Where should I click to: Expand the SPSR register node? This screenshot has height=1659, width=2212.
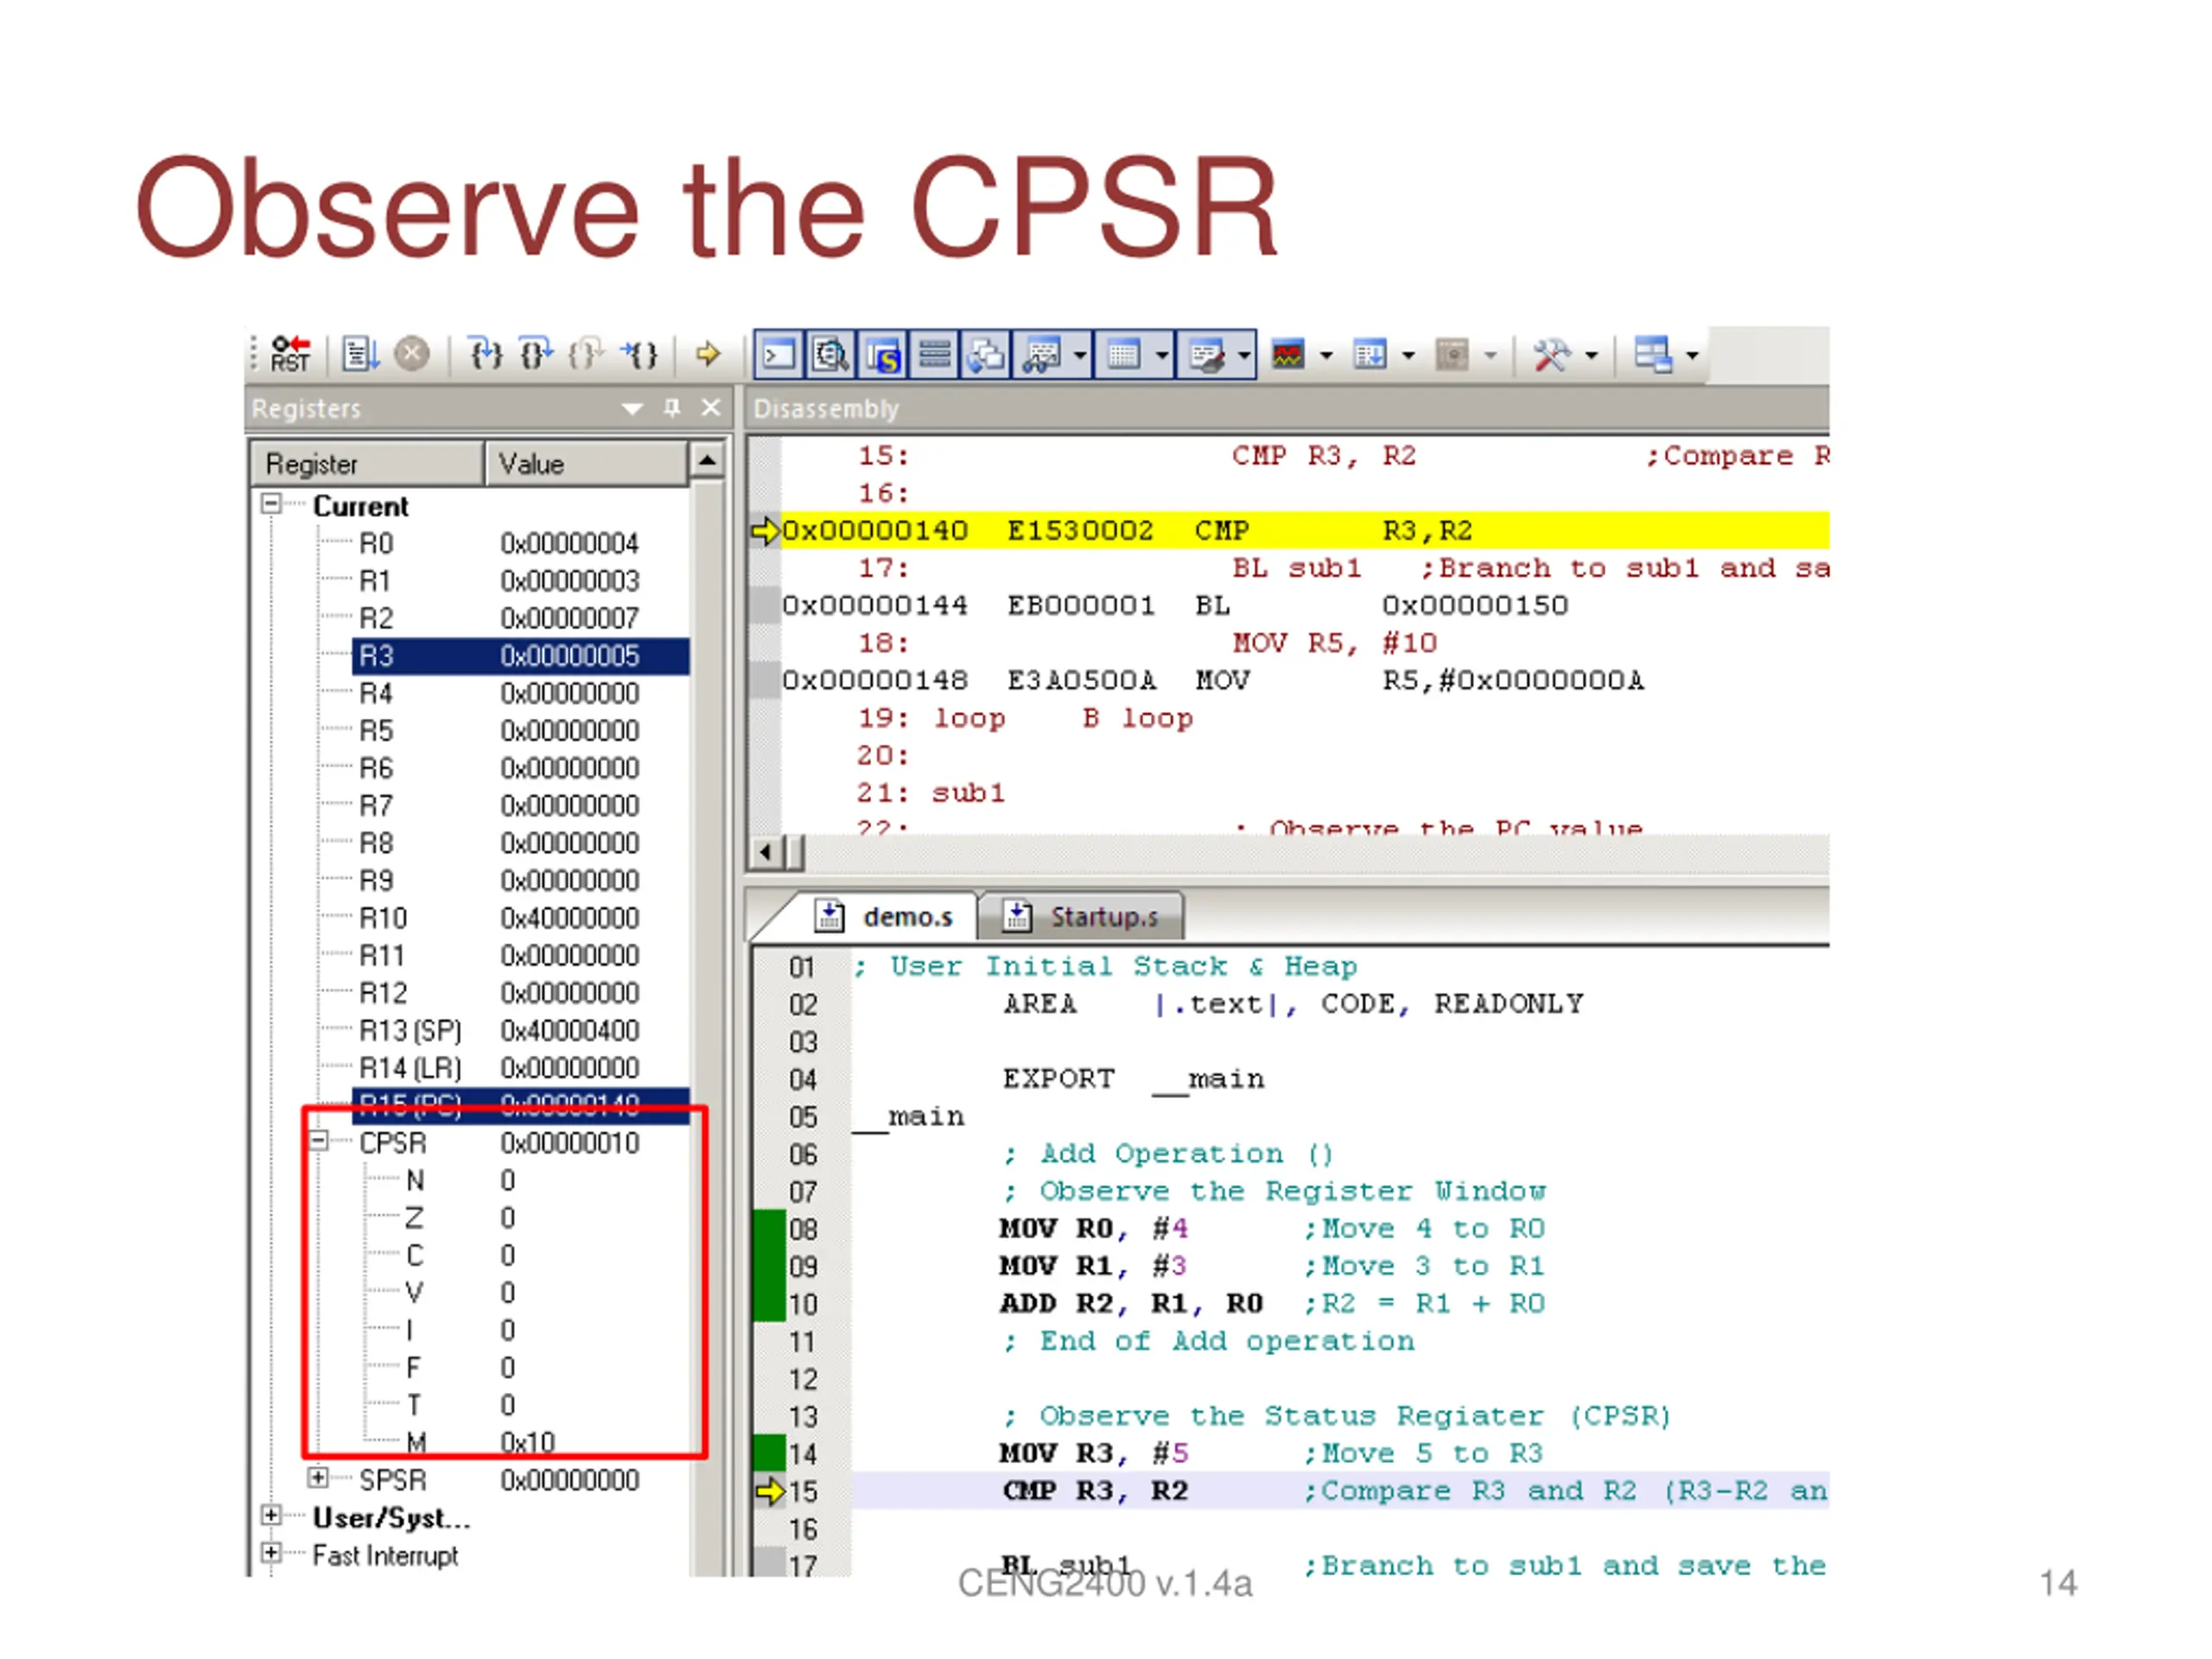(x=318, y=1477)
